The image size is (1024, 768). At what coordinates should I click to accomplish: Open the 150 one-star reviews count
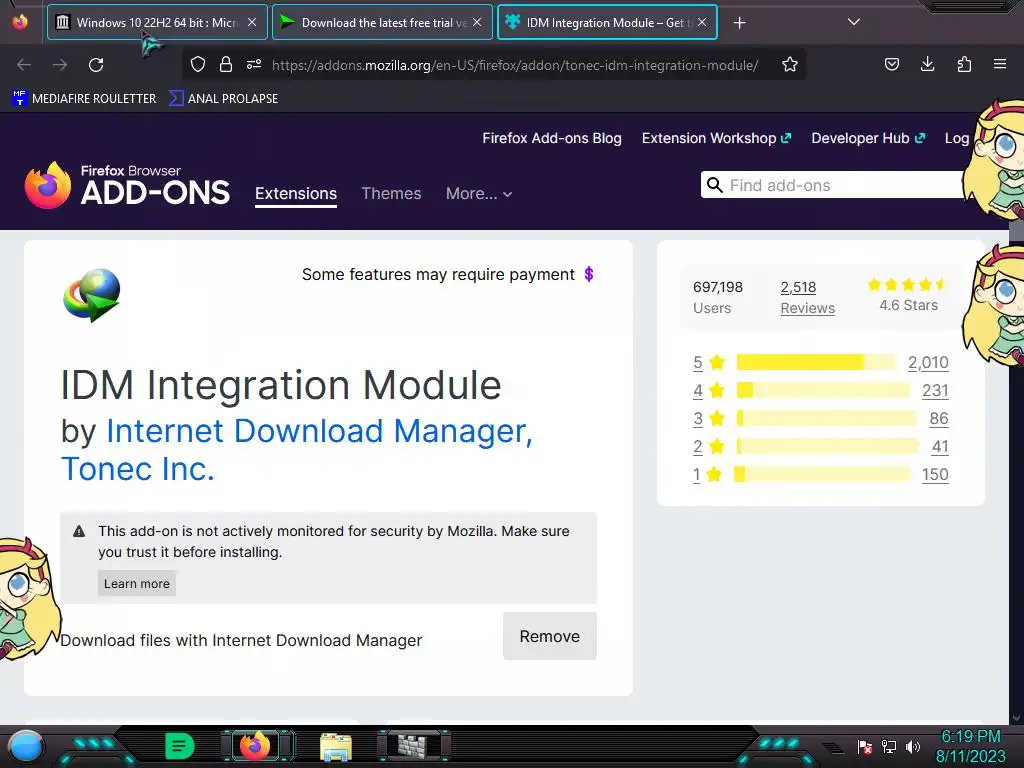[x=935, y=475]
